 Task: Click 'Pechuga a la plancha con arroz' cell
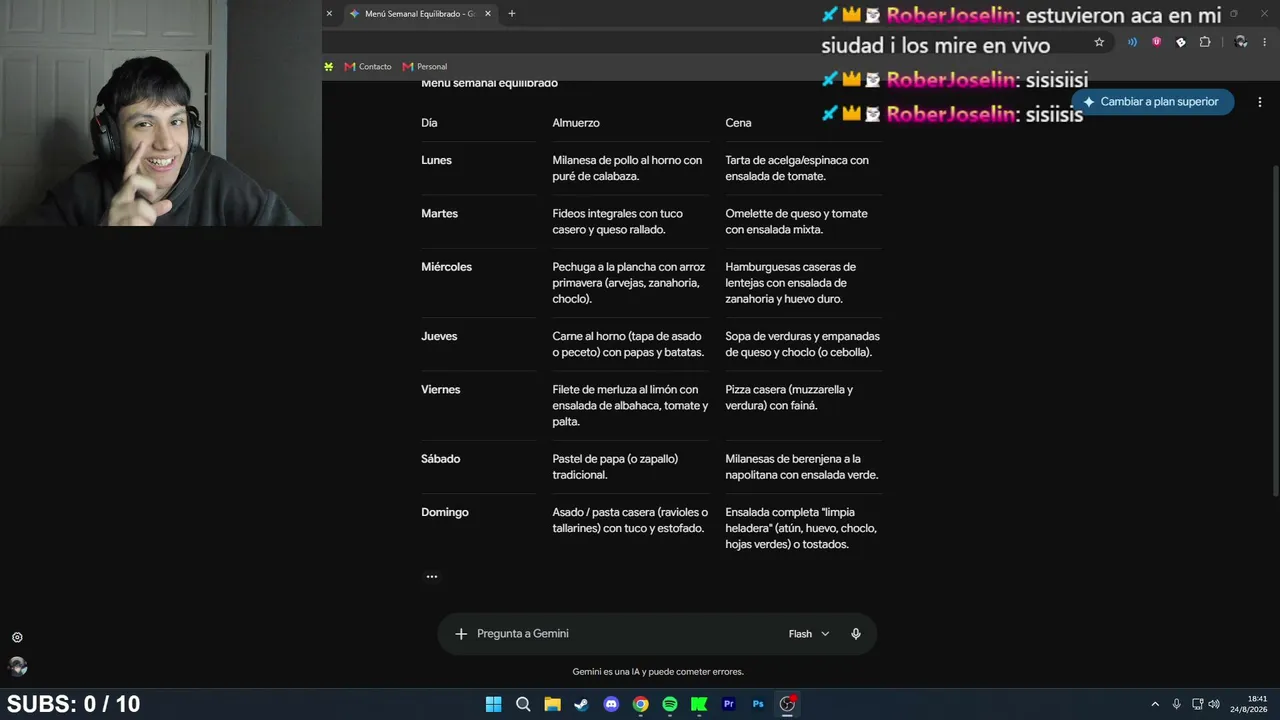629,283
